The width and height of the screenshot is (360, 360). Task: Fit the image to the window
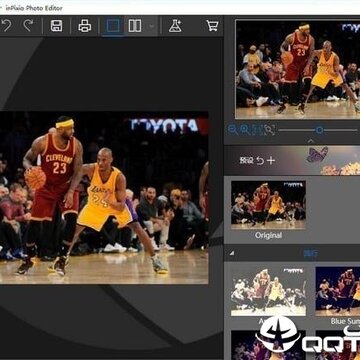[269, 130]
